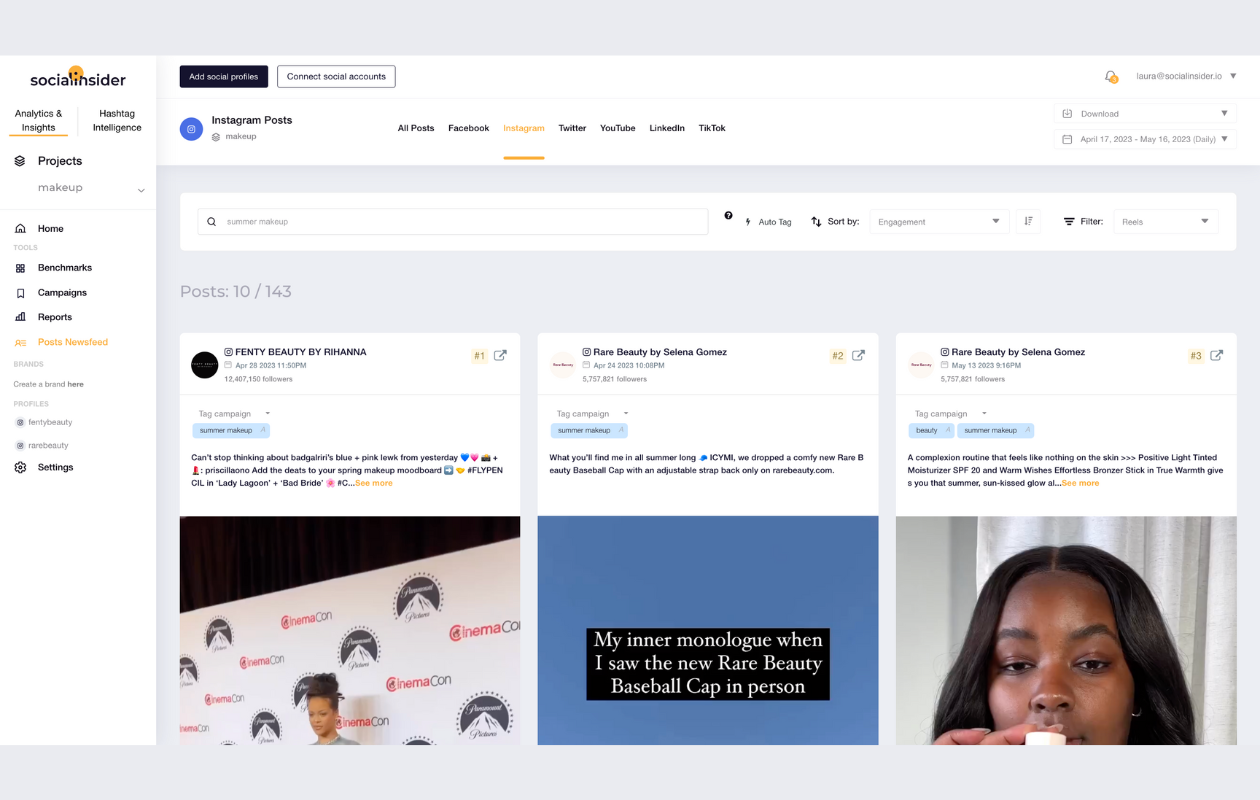Click the Settings gear icon
Image resolution: width=1260 pixels, height=800 pixels.
[20, 467]
